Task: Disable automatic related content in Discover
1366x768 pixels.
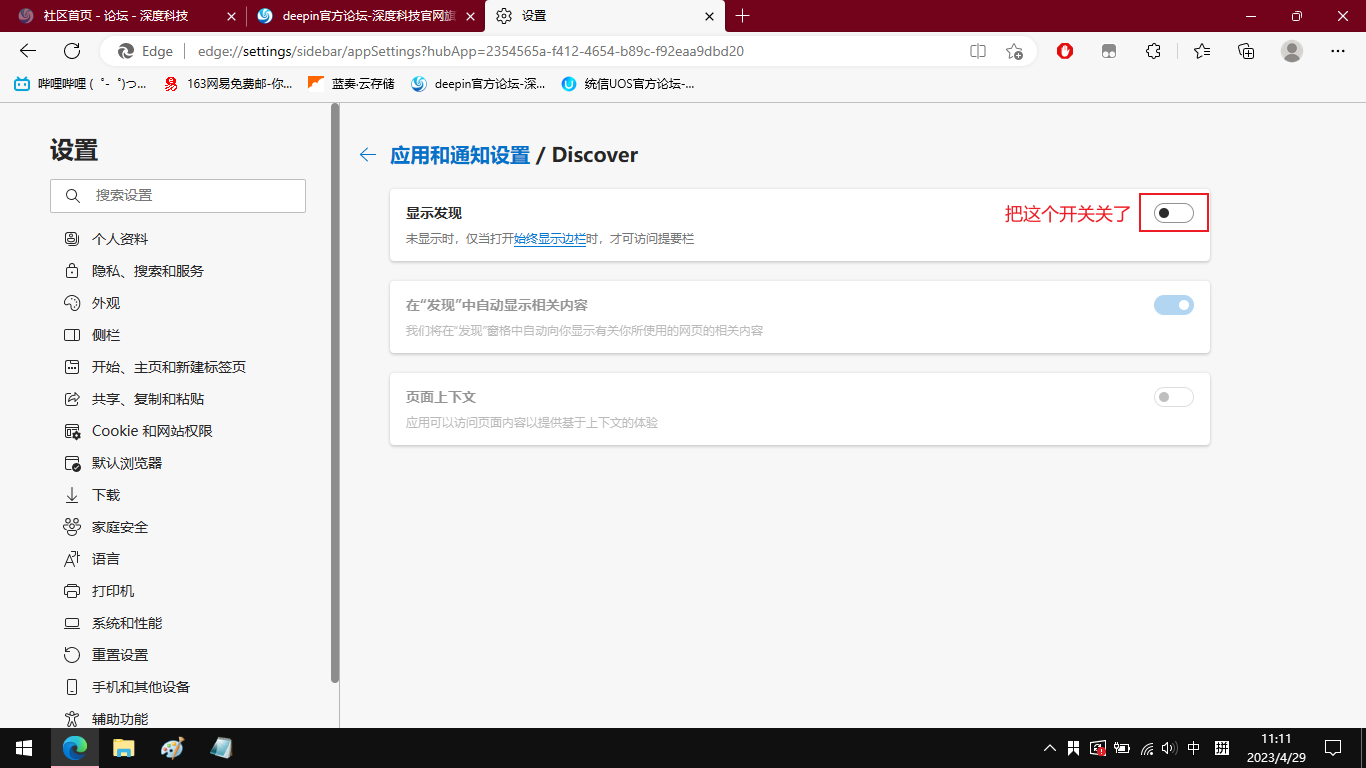Action: 1174,305
